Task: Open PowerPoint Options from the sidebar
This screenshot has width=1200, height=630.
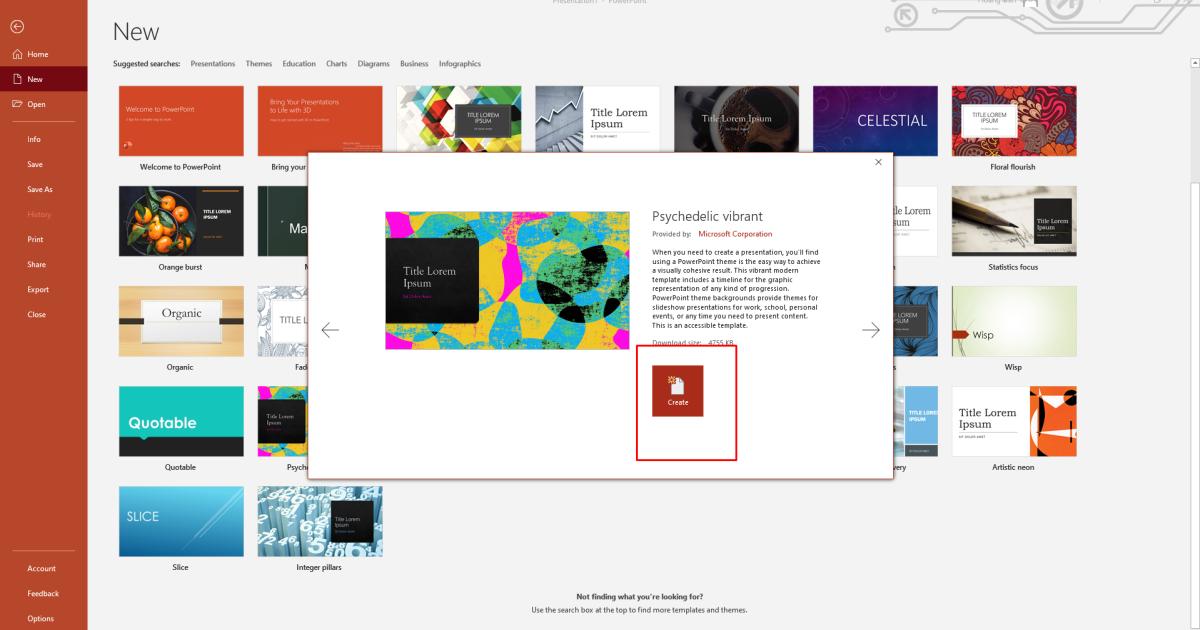Action: click(x=43, y=618)
